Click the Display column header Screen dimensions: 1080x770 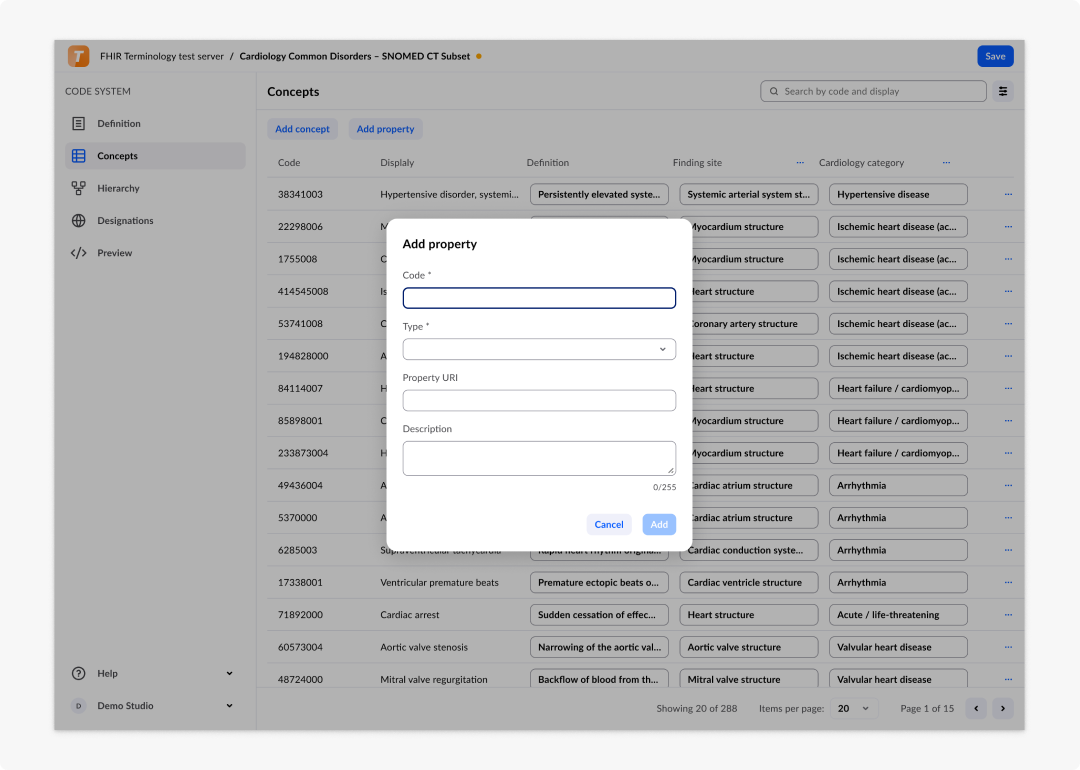click(397, 163)
